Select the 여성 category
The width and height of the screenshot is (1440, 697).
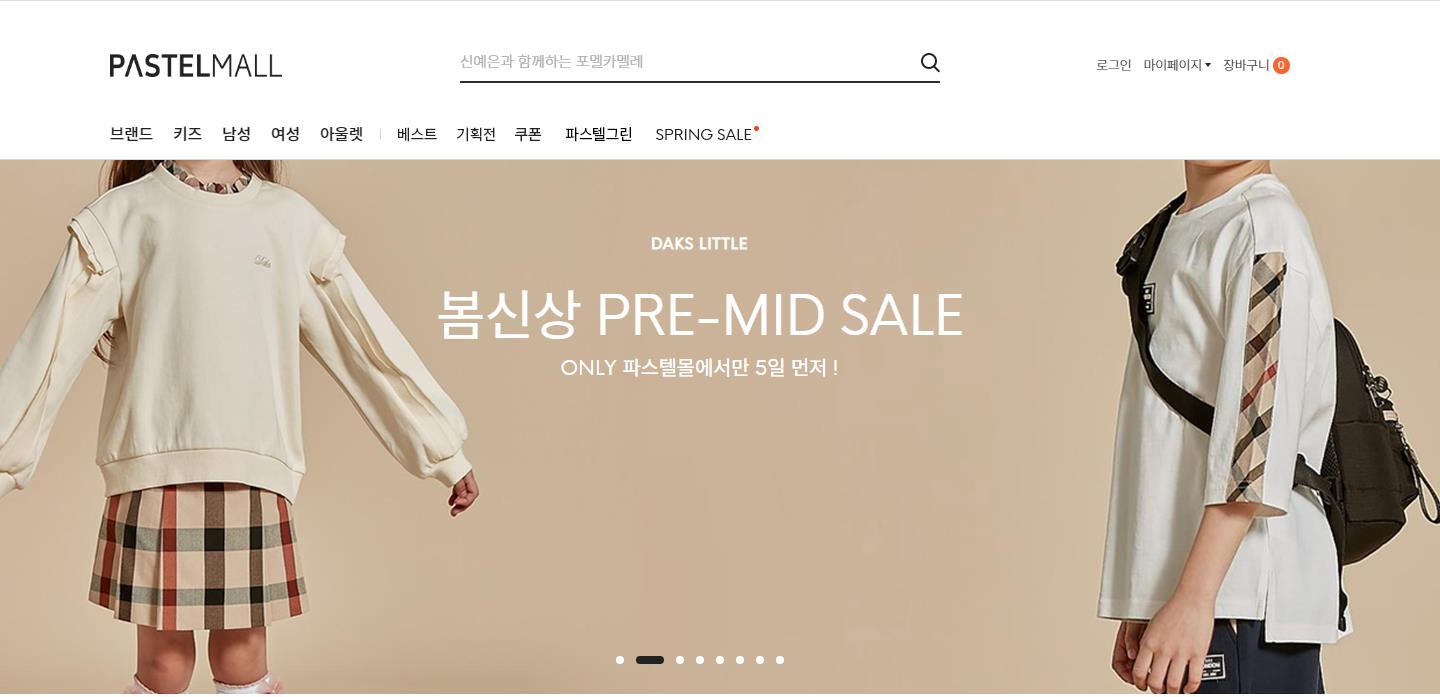[x=285, y=134]
